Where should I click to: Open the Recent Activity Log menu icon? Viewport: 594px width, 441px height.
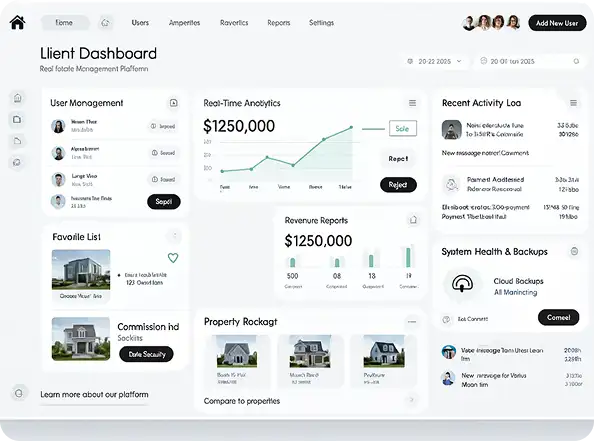click(x=574, y=103)
